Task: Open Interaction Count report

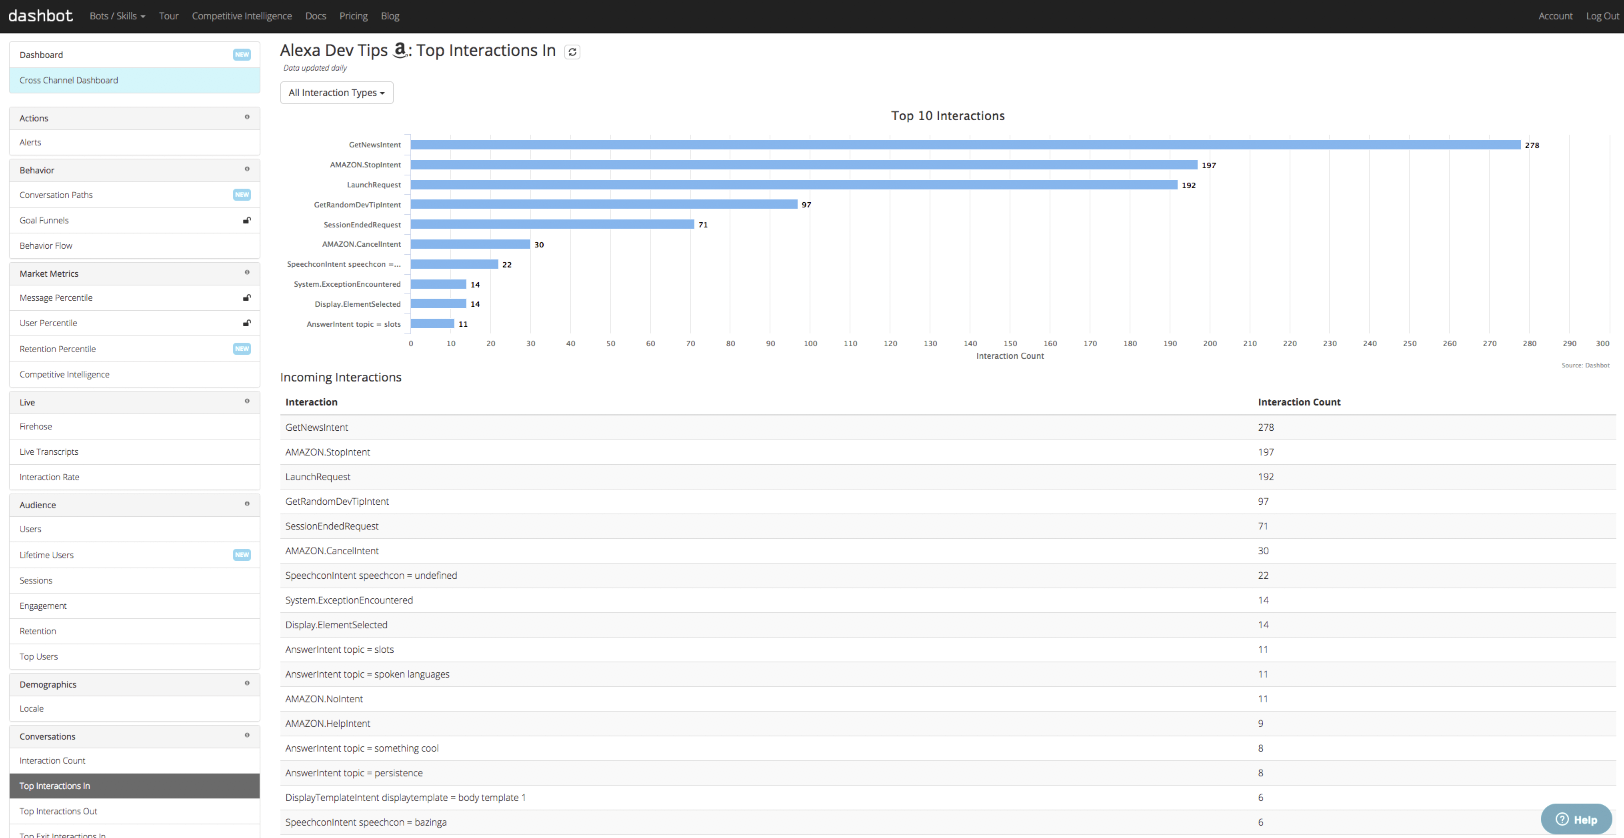Action: coord(134,761)
